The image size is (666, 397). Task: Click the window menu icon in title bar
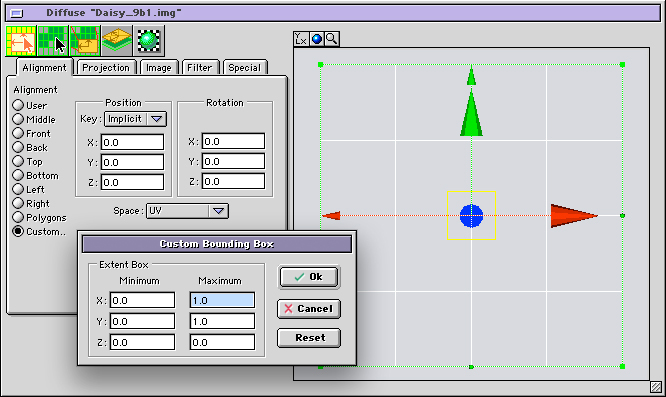17,13
